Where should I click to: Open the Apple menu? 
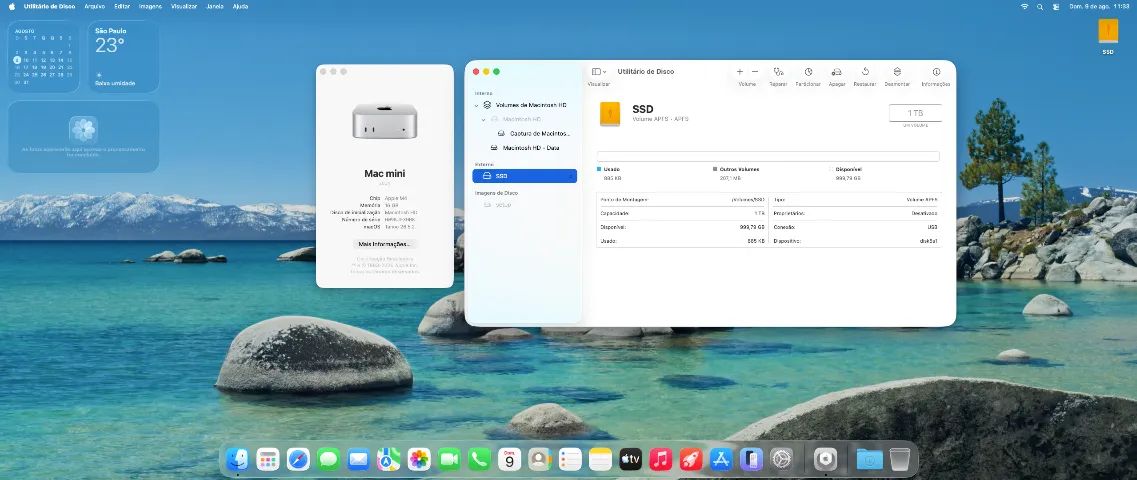12,6
